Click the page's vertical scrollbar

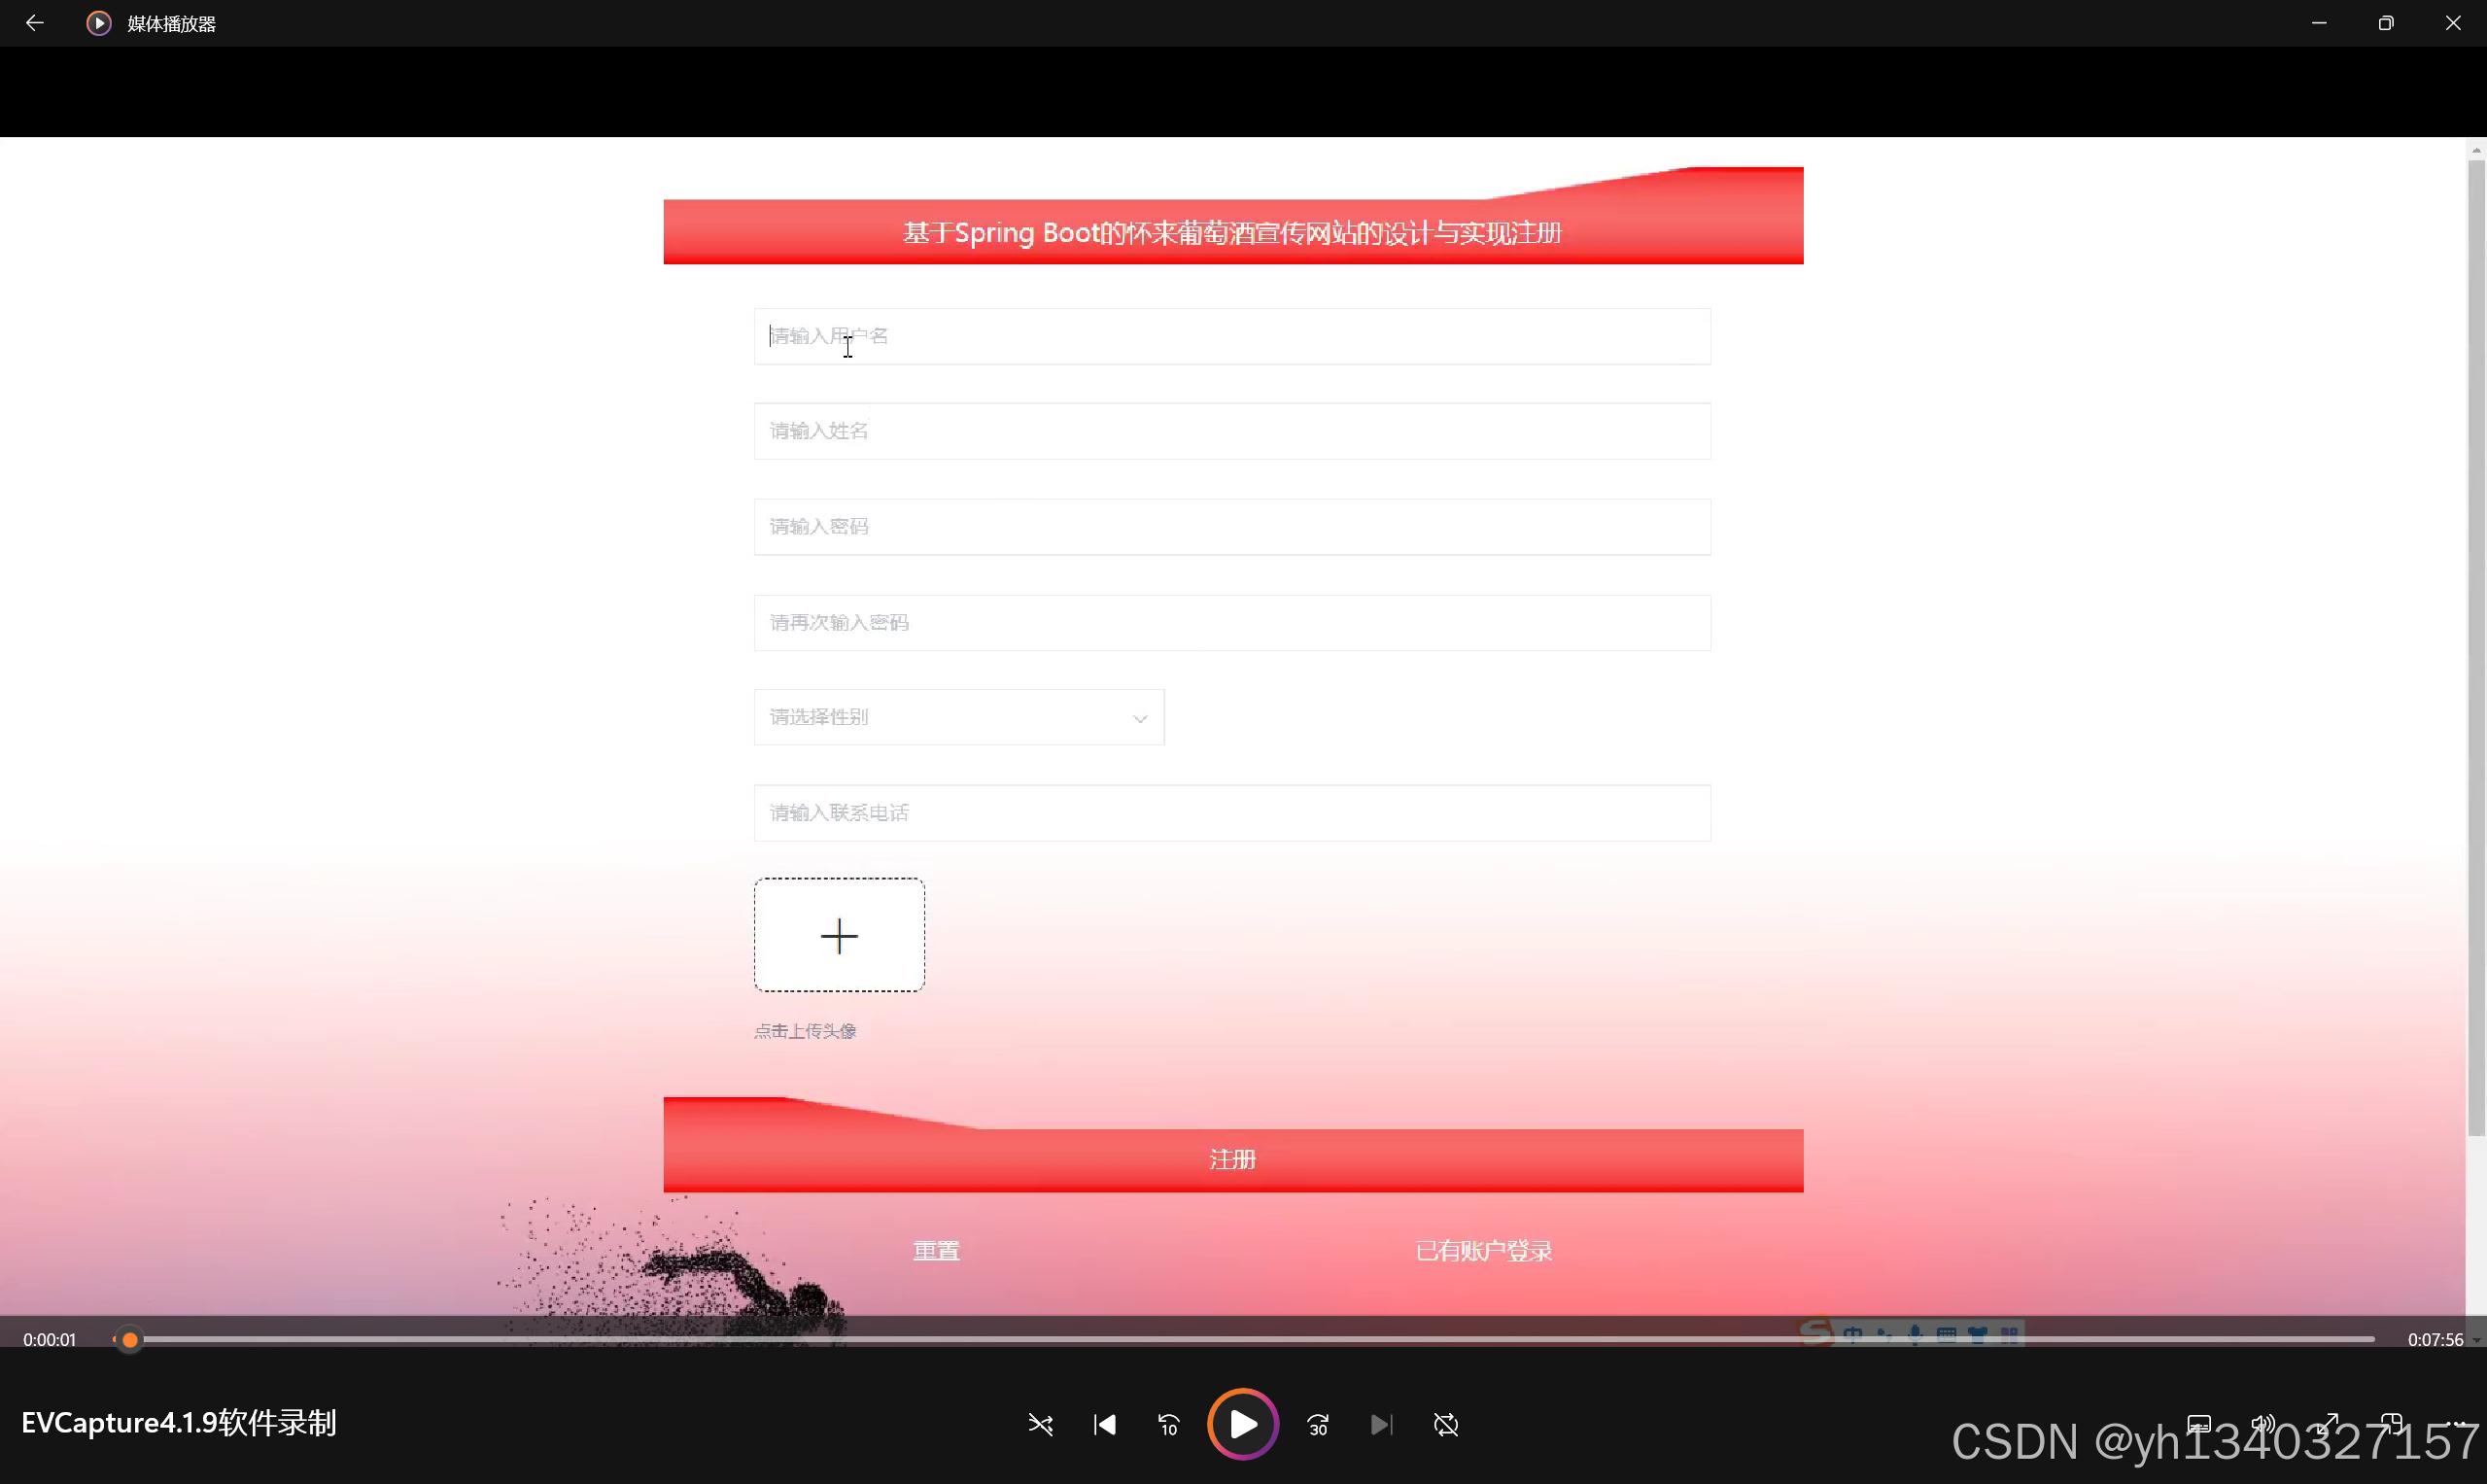2475,650
